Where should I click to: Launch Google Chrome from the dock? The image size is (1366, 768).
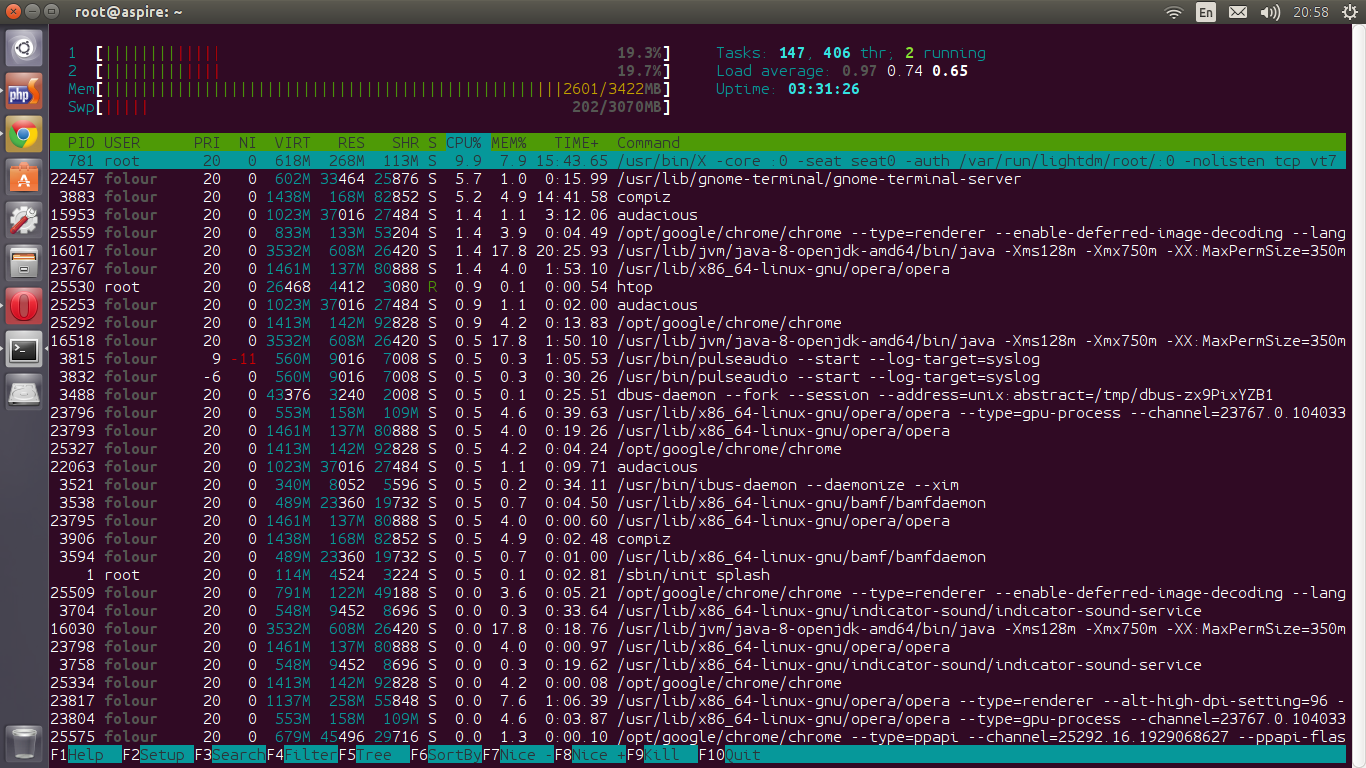pos(24,135)
